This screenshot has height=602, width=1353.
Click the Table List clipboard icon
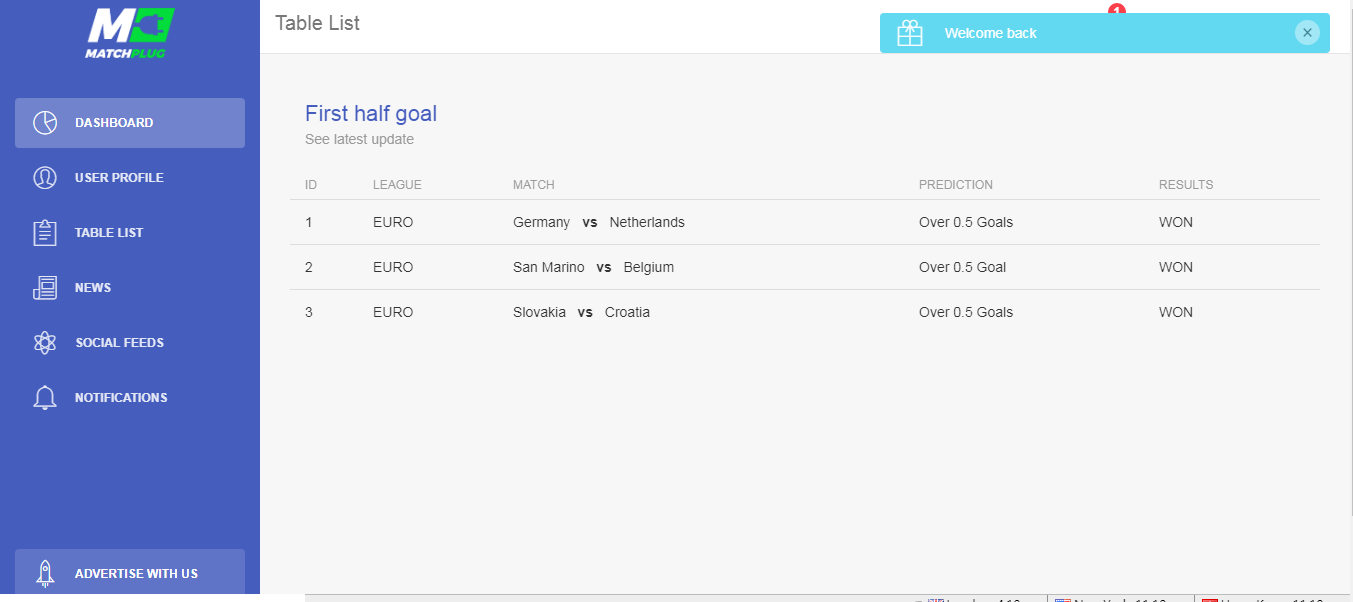pos(45,233)
